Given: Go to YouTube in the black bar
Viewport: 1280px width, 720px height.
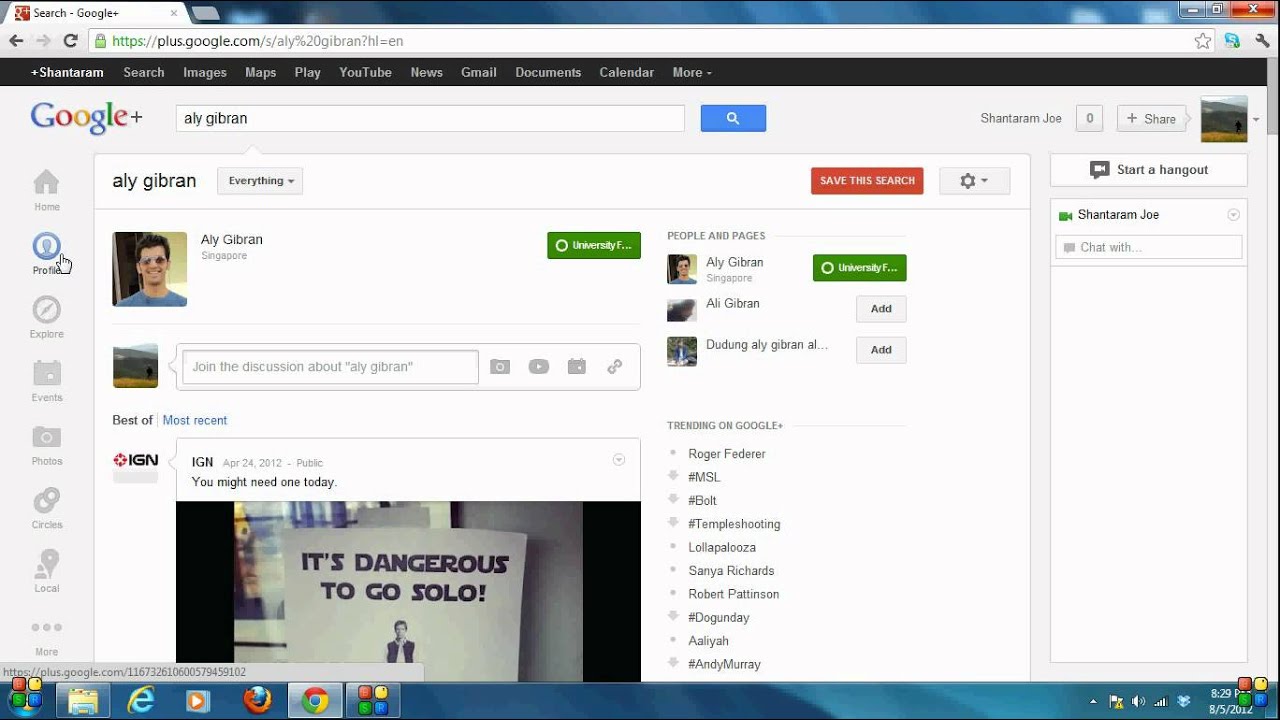Looking at the screenshot, I should [365, 72].
